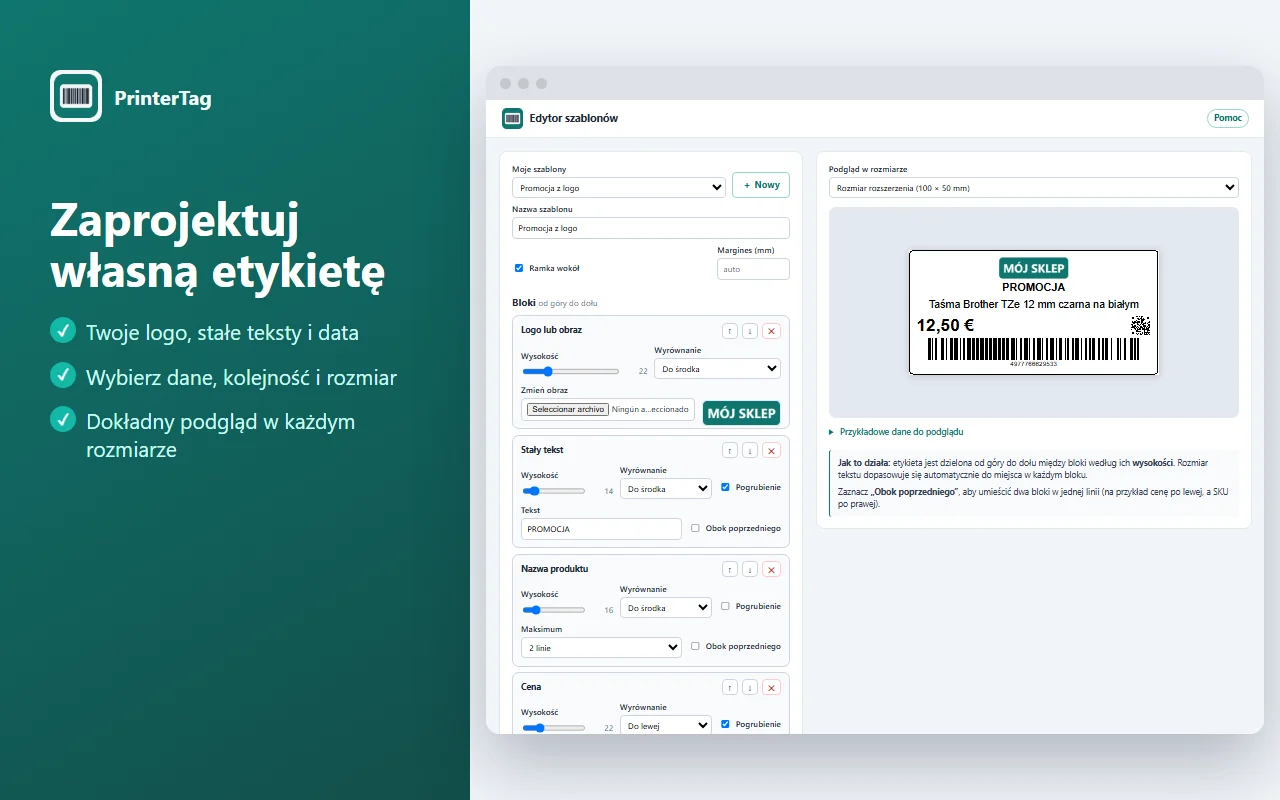The height and width of the screenshot is (800, 1280).
Task: Adjust the Wysokość slider for Nazwa produktu
Action: 554,609
